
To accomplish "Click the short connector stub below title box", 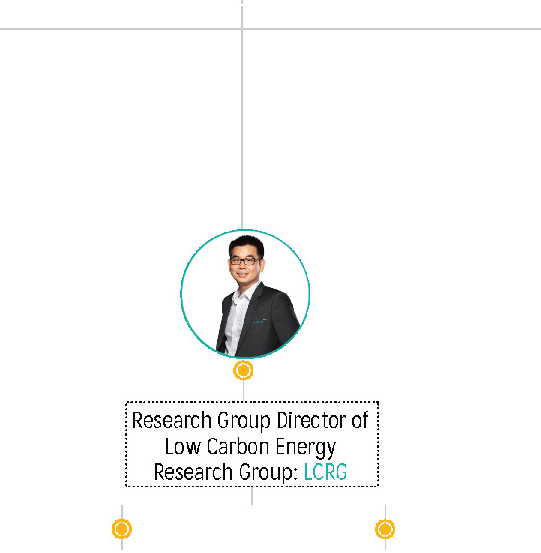I will click(x=252, y=496).
